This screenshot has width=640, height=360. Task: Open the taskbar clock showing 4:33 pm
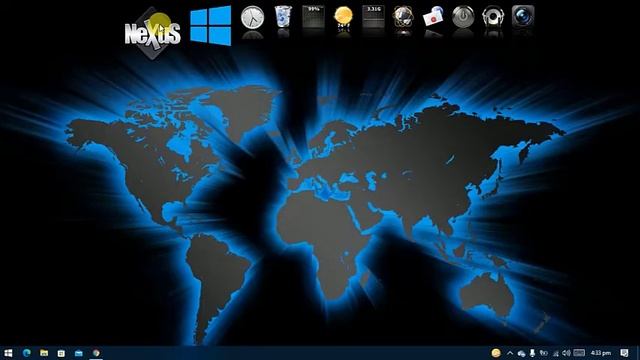[x=601, y=353]
